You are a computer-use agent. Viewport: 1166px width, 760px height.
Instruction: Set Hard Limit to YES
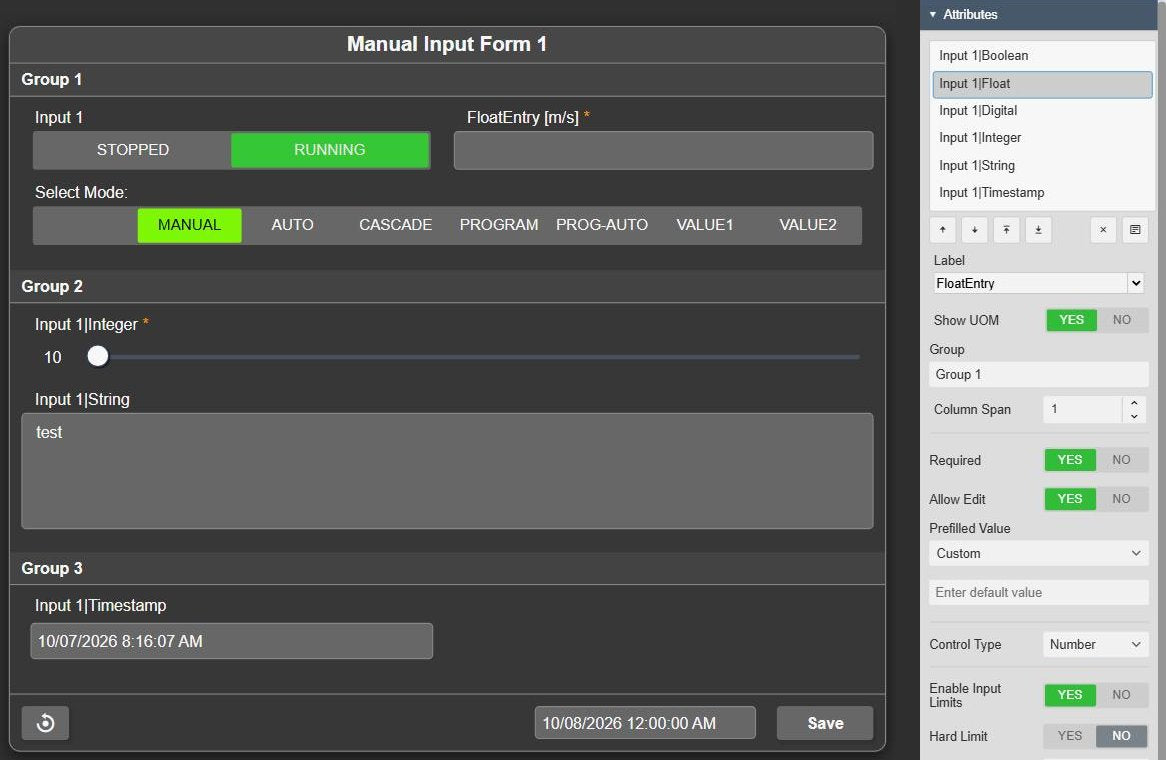click(1070, 735)
